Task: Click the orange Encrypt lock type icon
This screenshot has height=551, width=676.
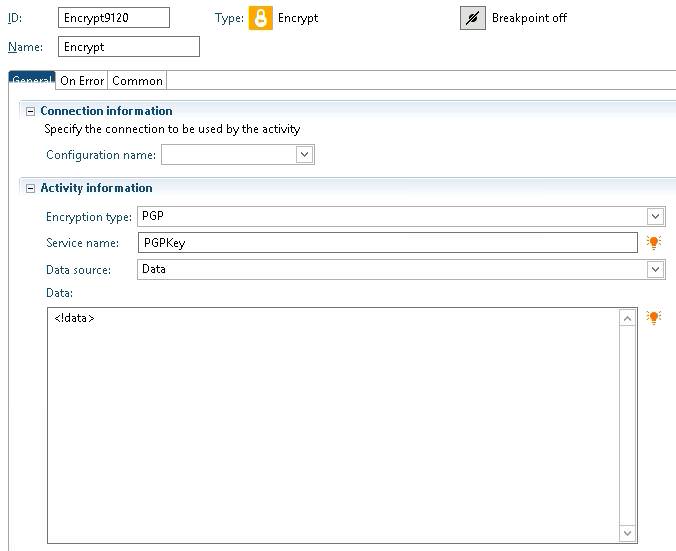Action: coord(260,18)
